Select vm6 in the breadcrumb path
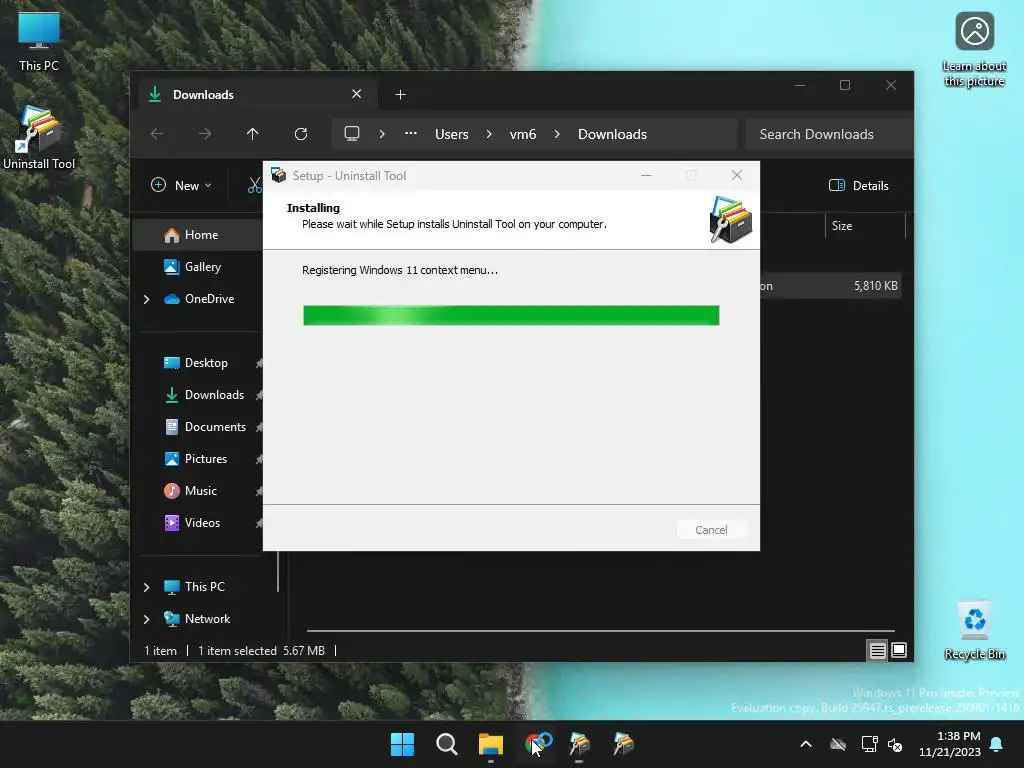The height and width of the screenshot is (768, 1024). pyautogui.click(x=522, y=135)
